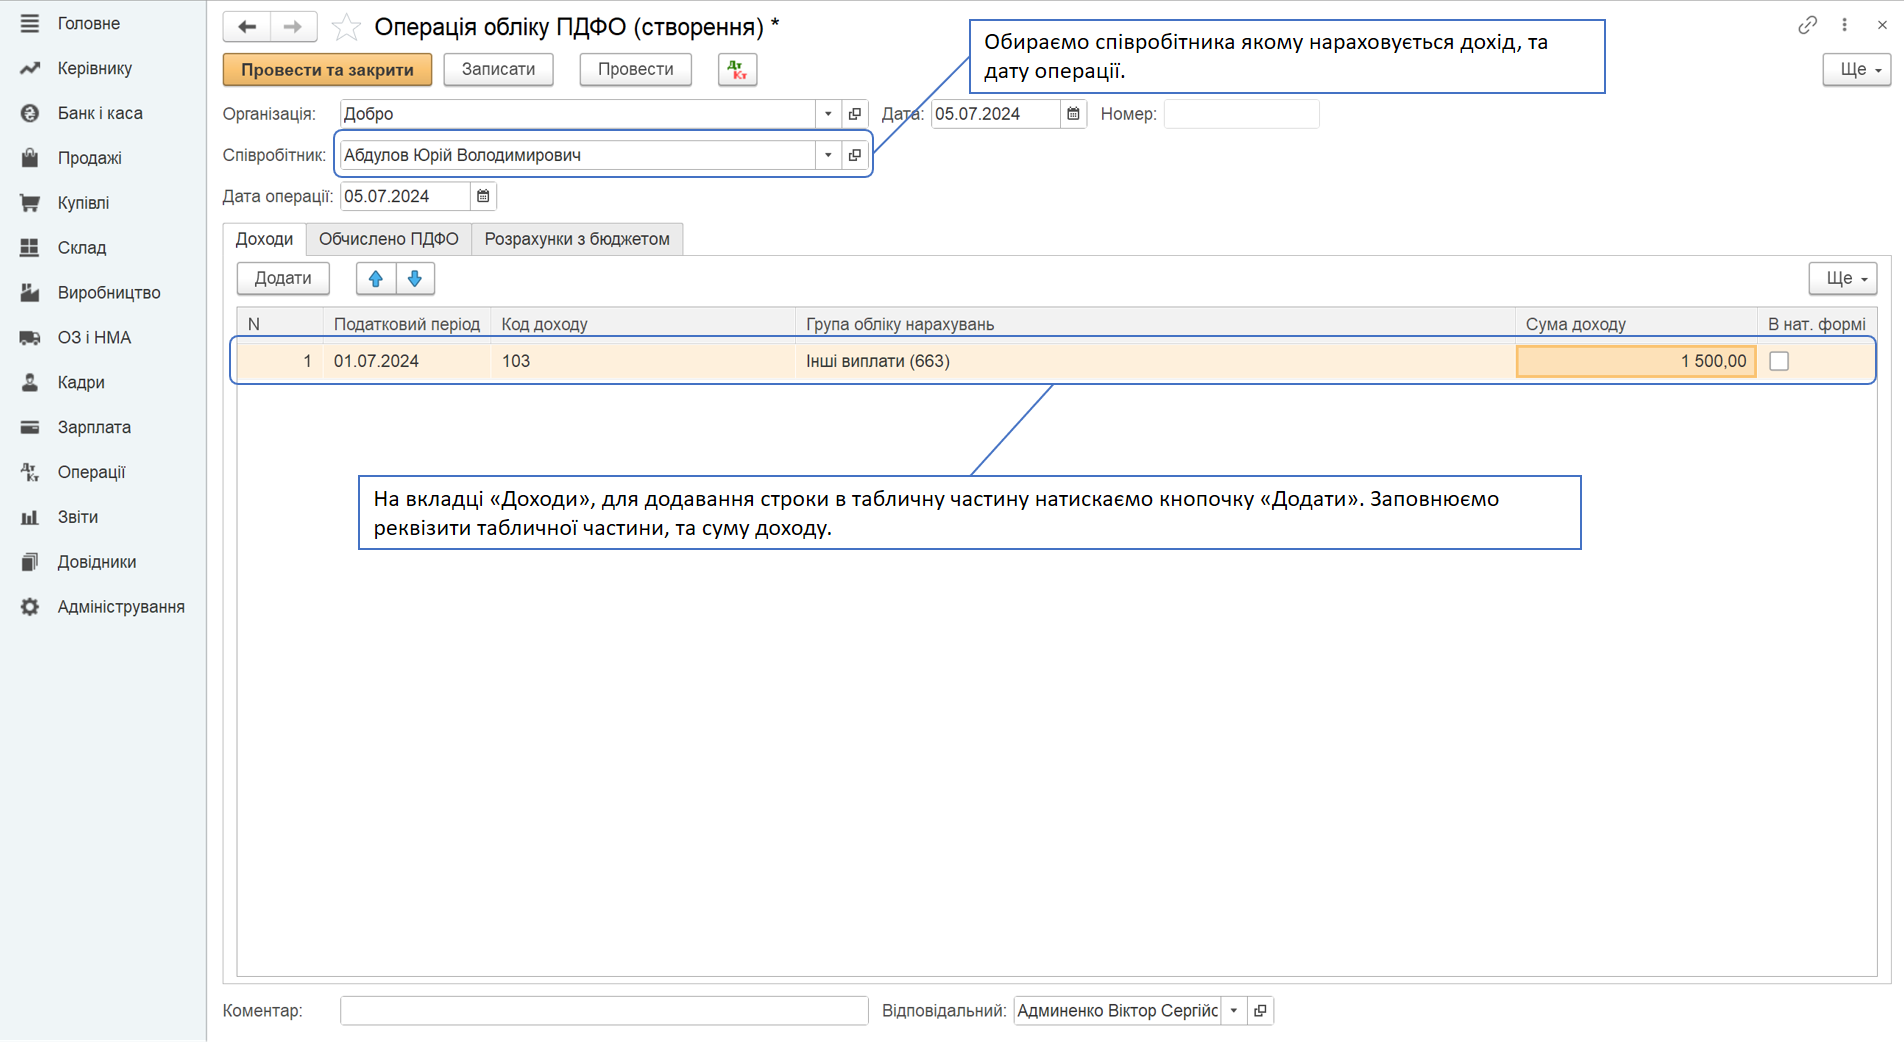The width and height of the screenshot is (1904, 1044).
Task: Click the Записати button
Action: [x=498, y=69]
